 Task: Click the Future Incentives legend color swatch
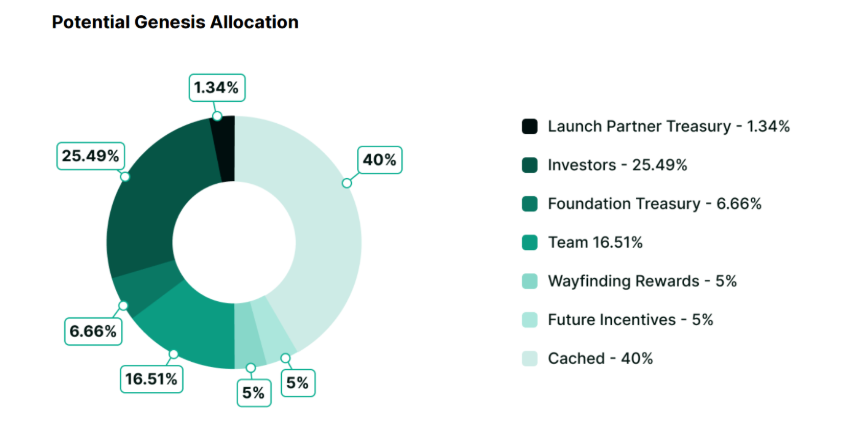coord(529,320)
